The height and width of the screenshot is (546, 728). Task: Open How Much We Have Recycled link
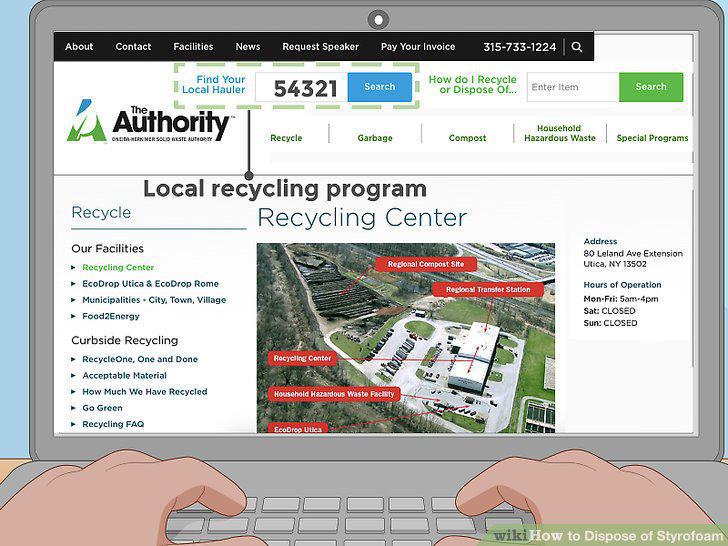pos(145,392)
